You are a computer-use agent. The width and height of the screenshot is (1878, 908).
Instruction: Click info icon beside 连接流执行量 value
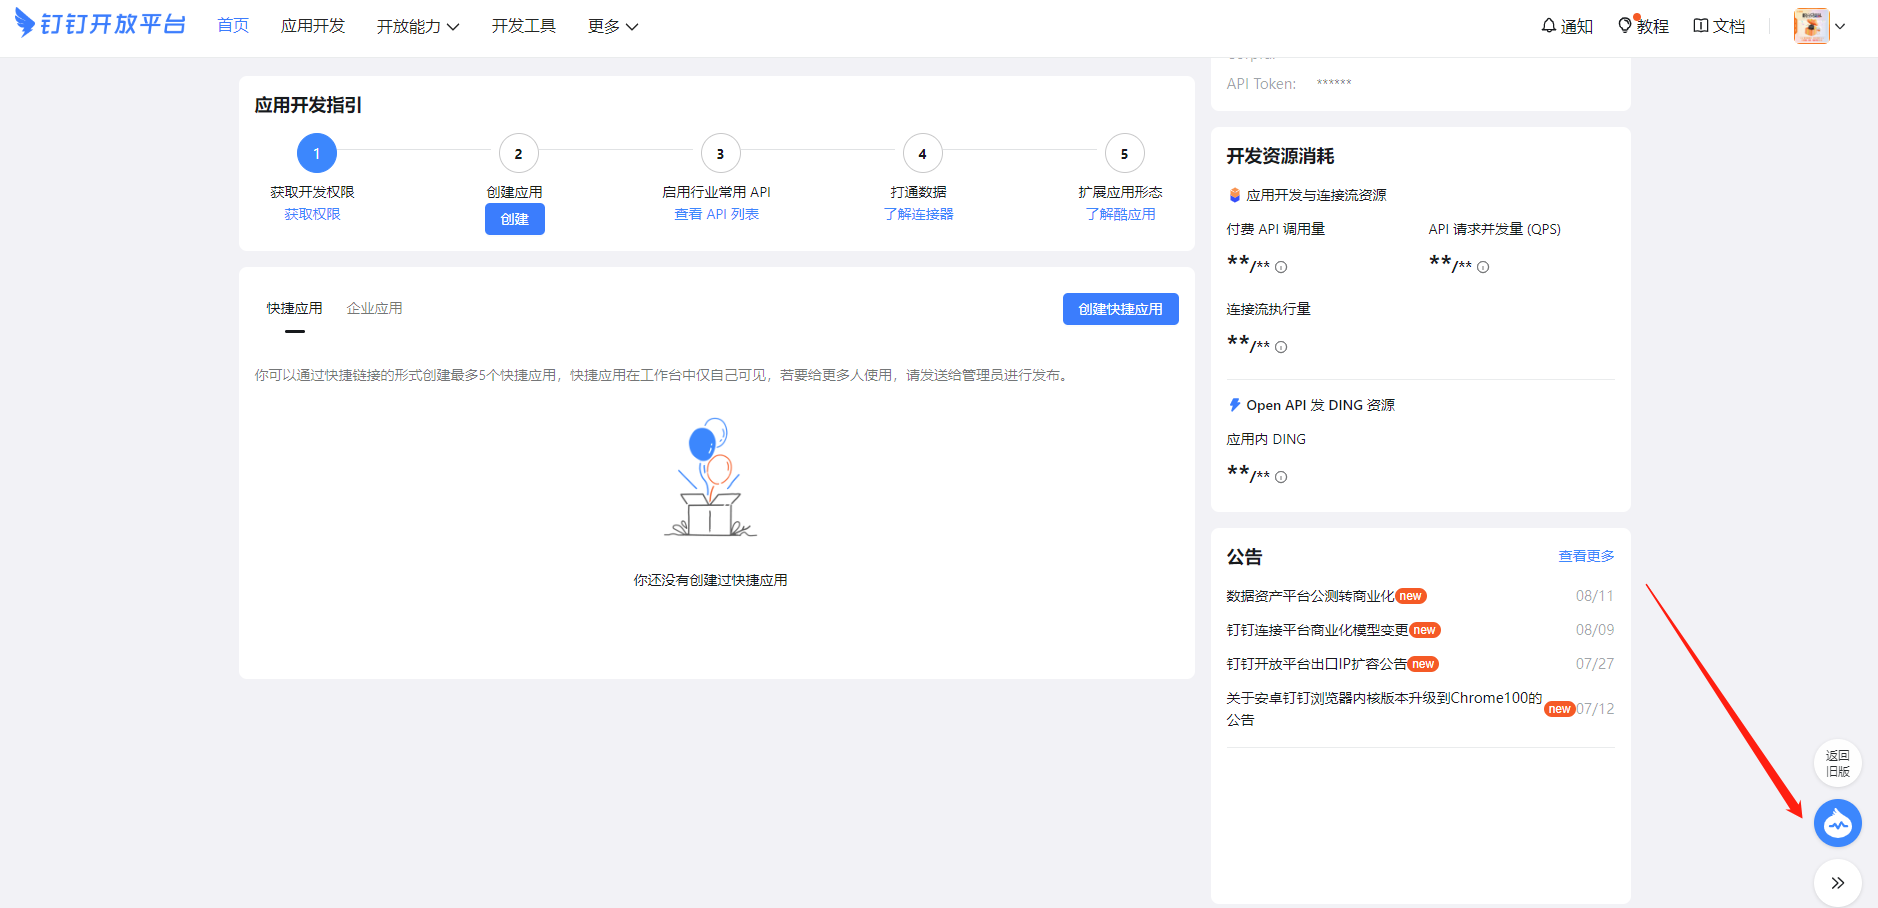point(1281,347)
